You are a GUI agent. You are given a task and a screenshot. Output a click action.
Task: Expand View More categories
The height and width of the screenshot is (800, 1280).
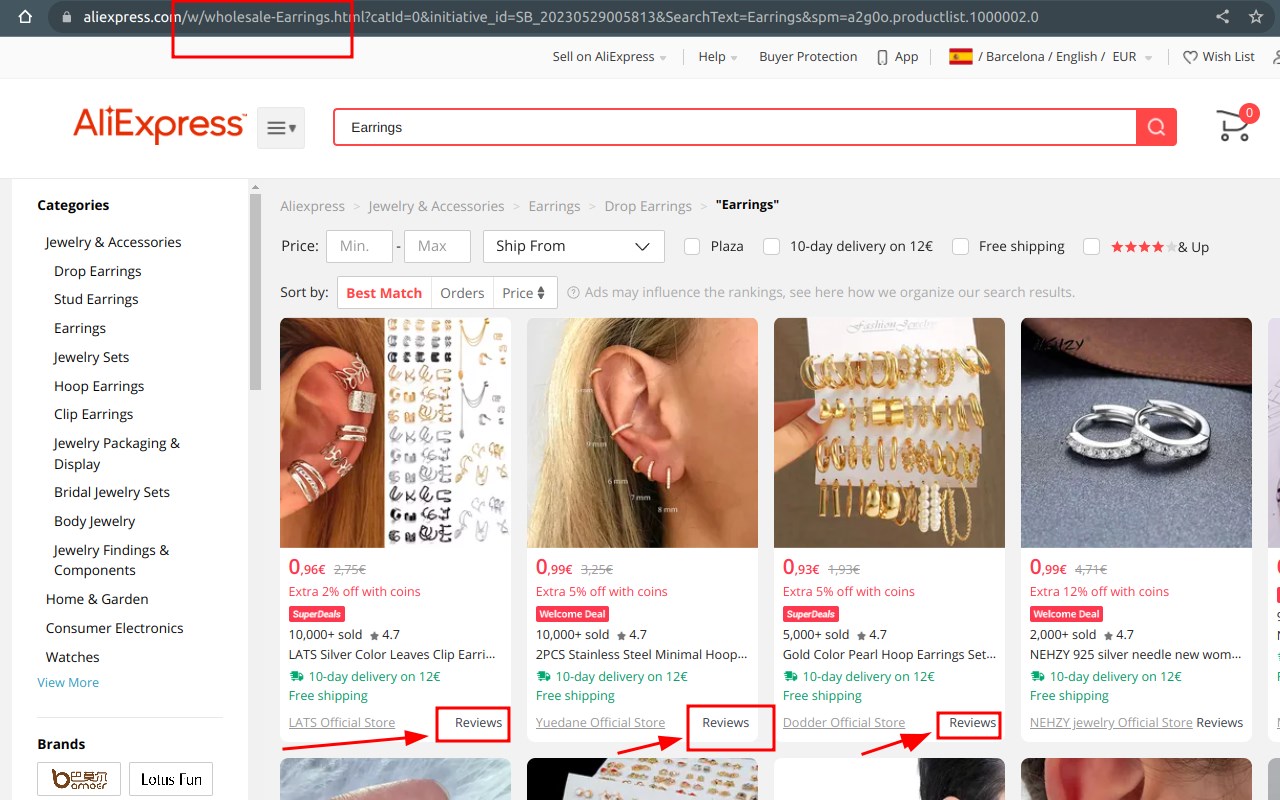(68, 682)
